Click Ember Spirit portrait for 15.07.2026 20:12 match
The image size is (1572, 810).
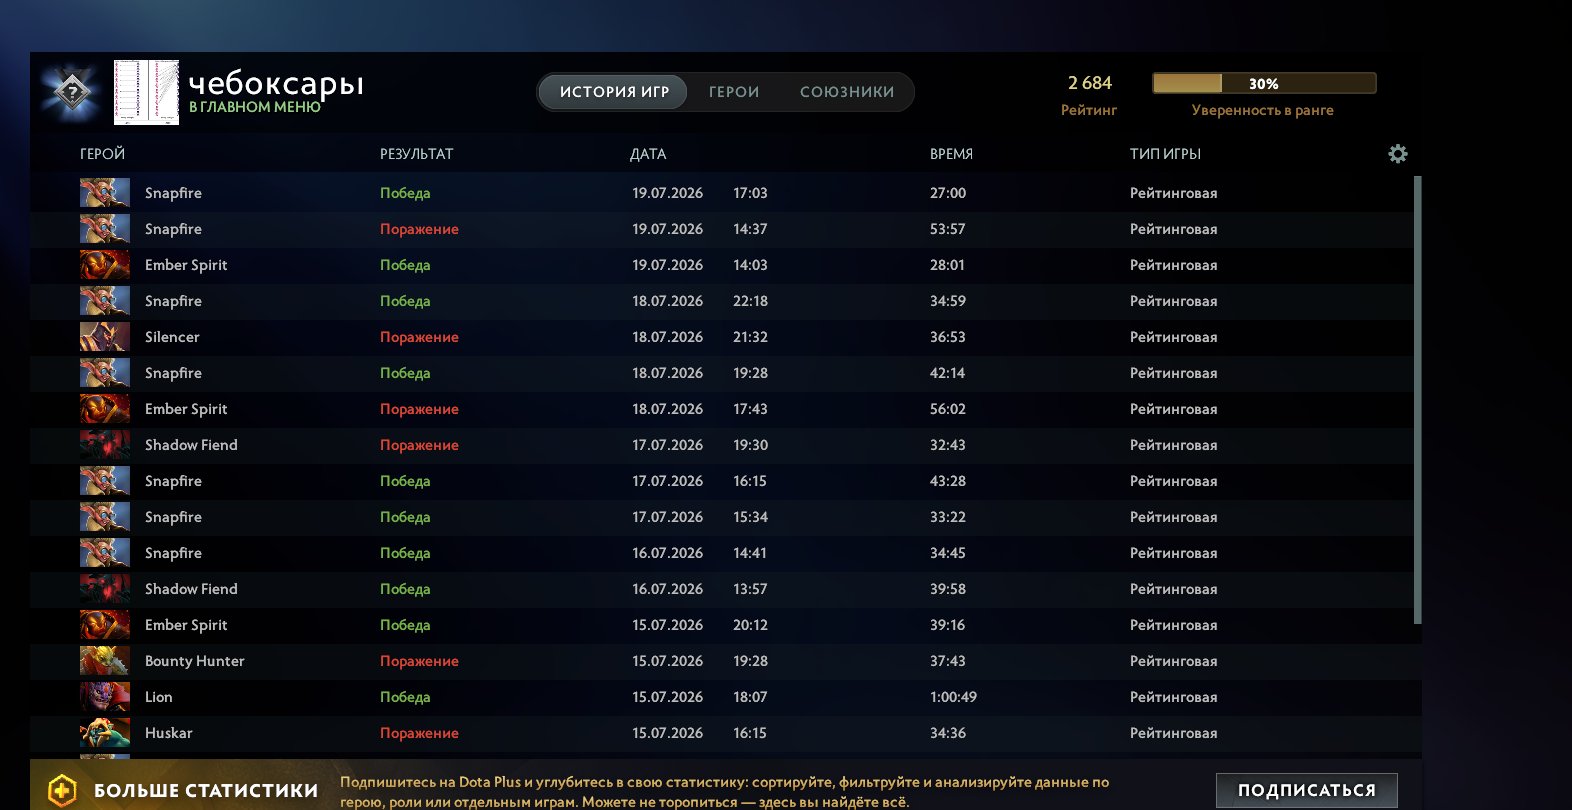point(105,624)
